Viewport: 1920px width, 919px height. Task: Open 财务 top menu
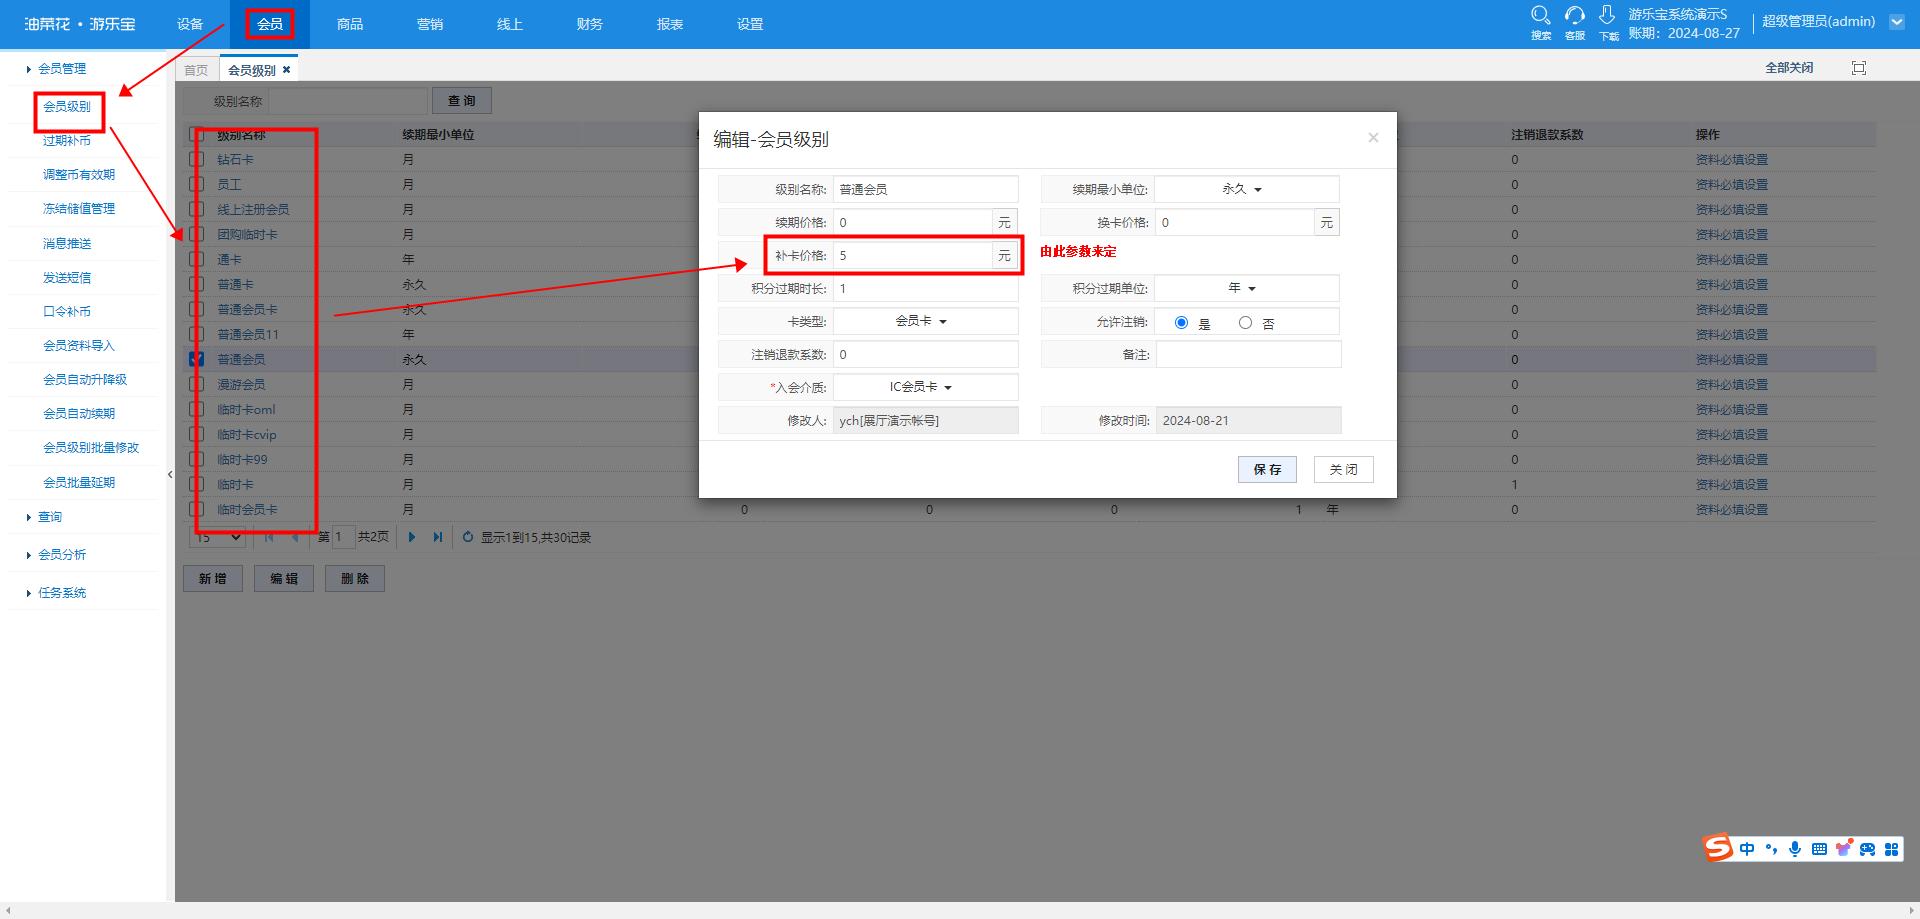590,24
